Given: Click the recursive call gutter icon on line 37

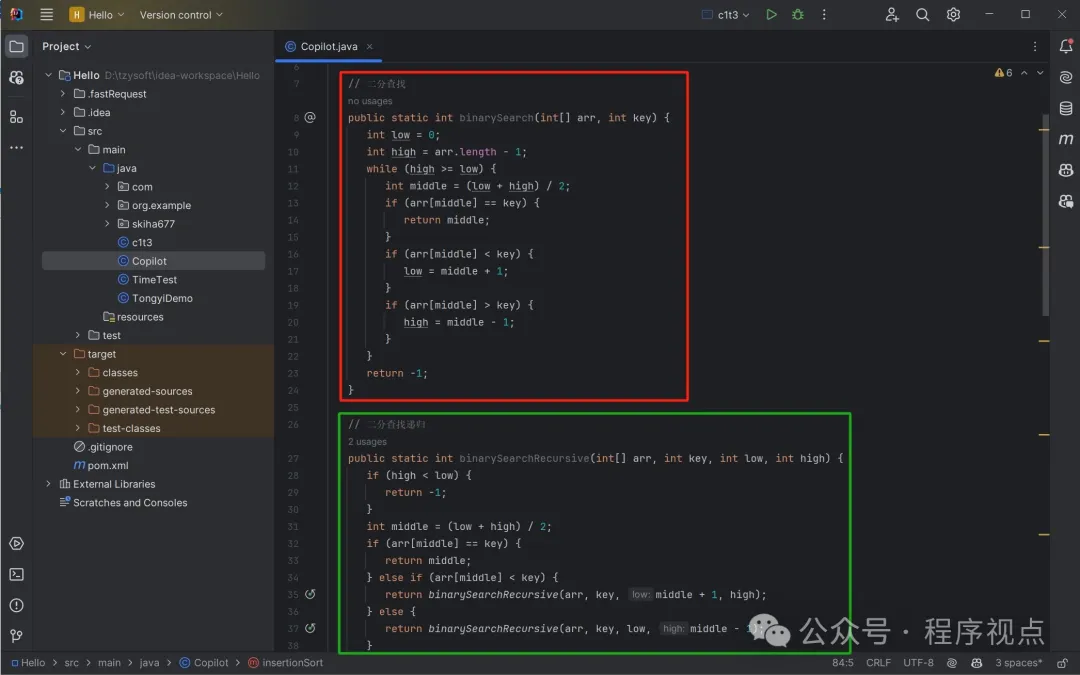Looking at the screenshot, I should click(x=311, y=628).
